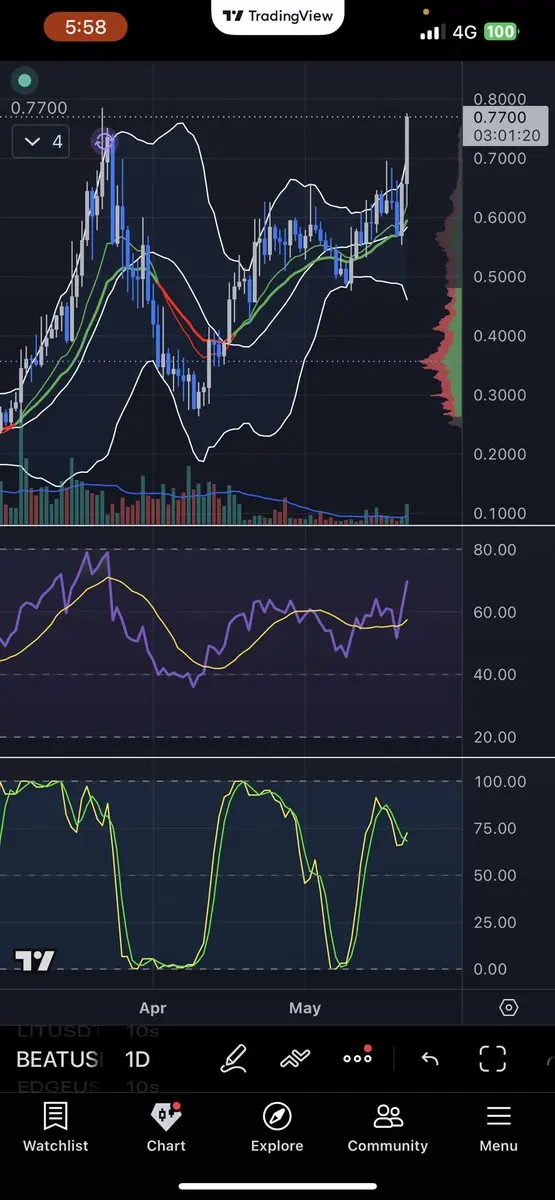Tap the cellular signal bars icon
Viewport: 555px width, 1200px height.
coord(432,32)
